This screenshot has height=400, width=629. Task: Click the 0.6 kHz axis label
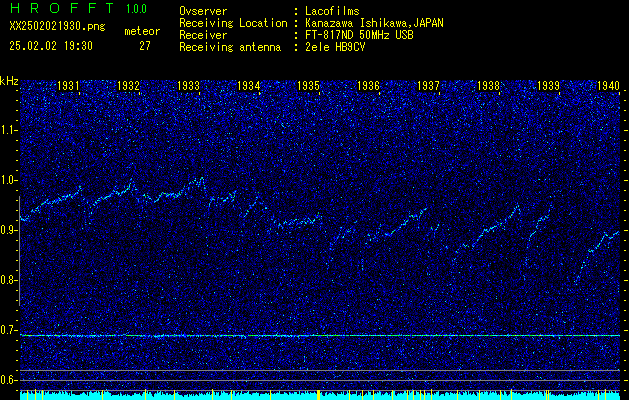[8, 380]
